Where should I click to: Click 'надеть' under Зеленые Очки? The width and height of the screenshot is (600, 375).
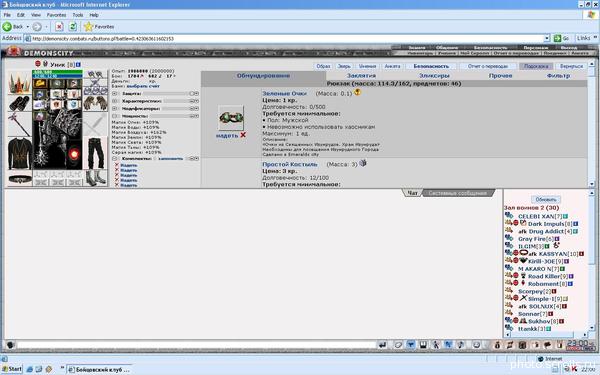point(227,135)
